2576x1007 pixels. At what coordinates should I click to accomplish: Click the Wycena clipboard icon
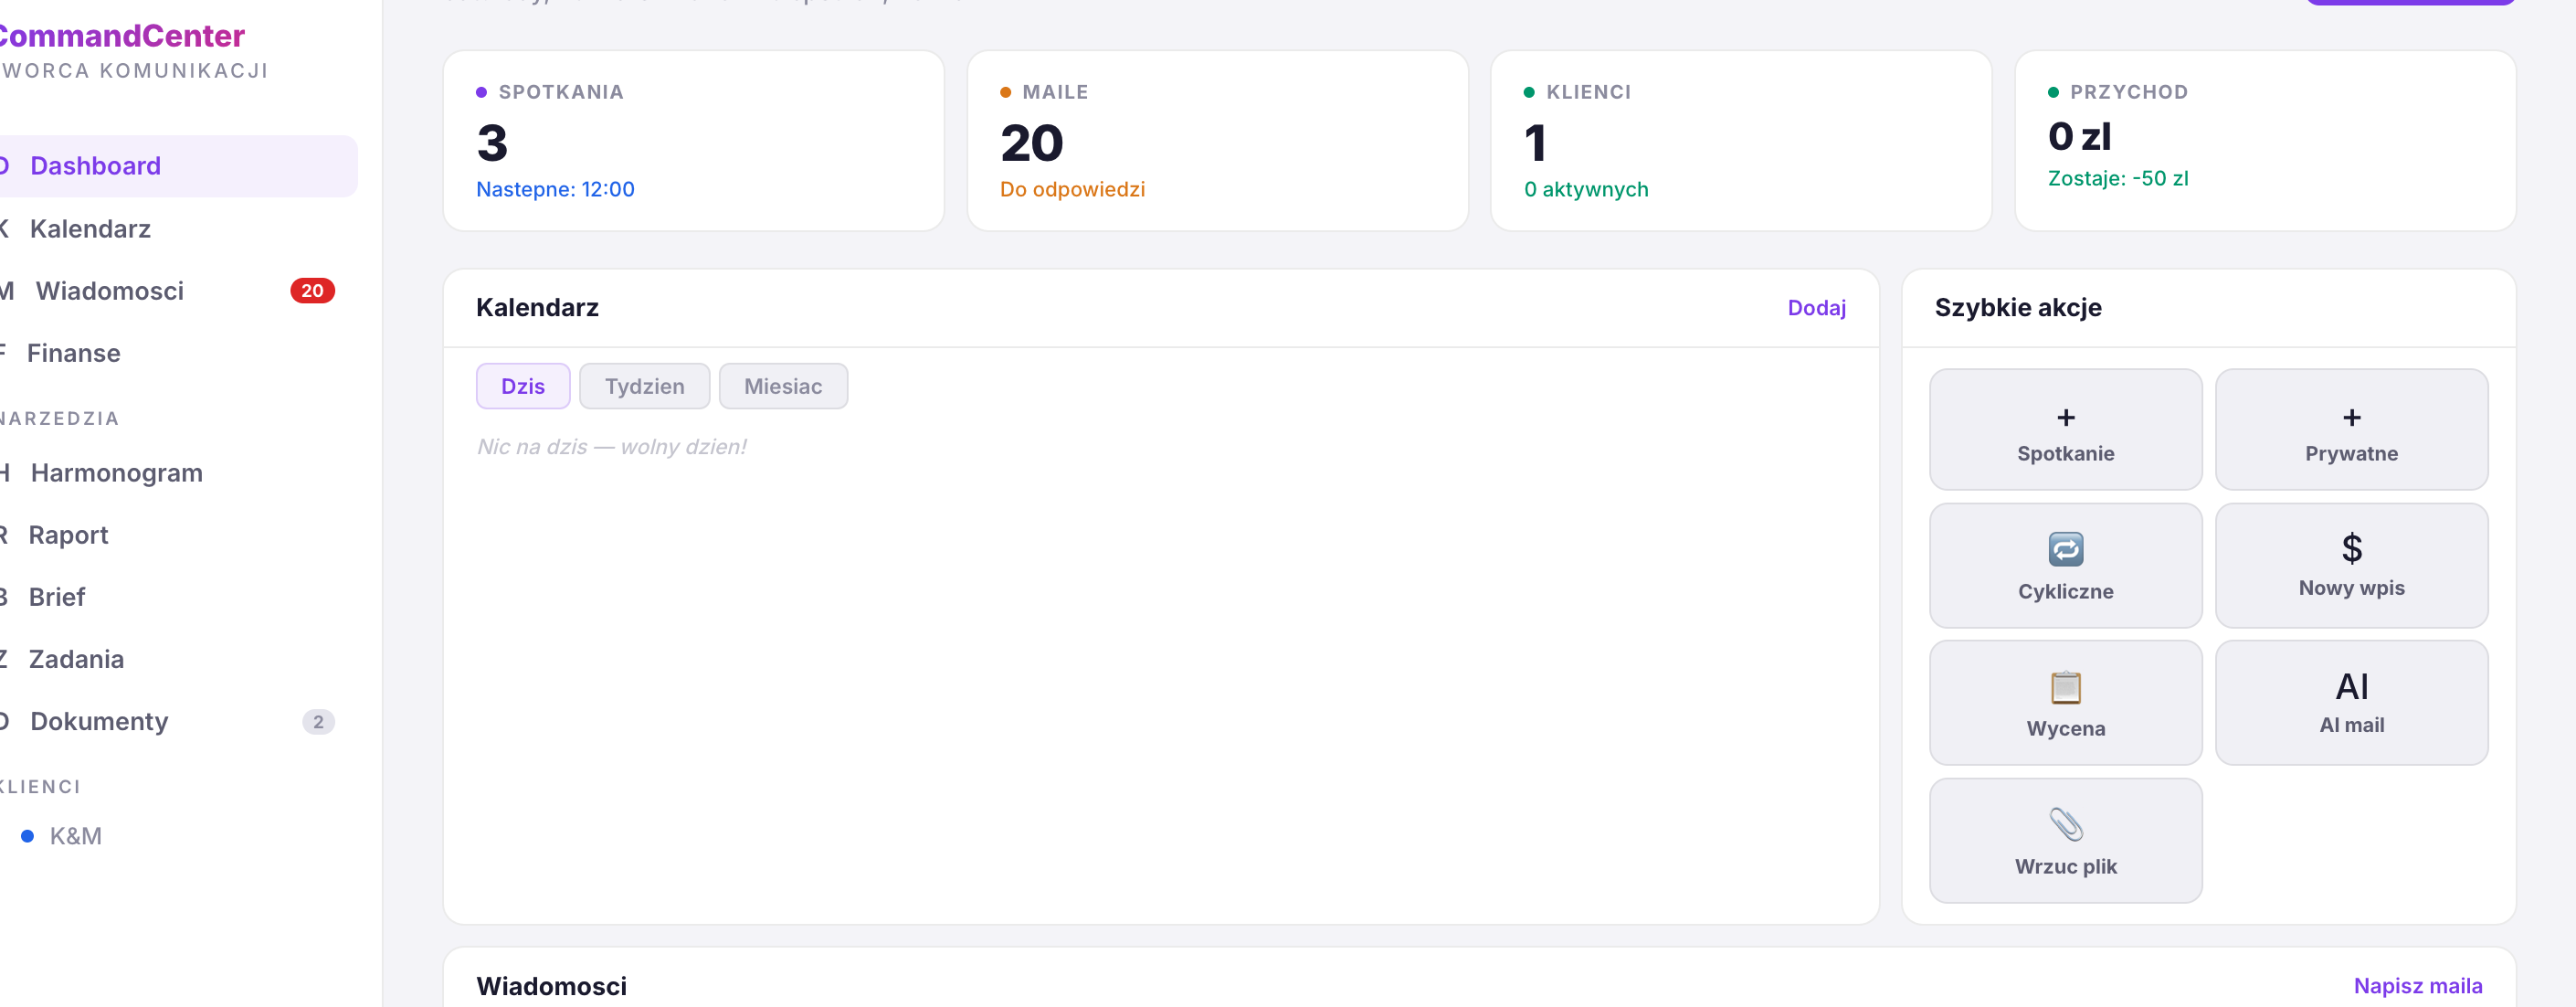(x=2066, y=687)
